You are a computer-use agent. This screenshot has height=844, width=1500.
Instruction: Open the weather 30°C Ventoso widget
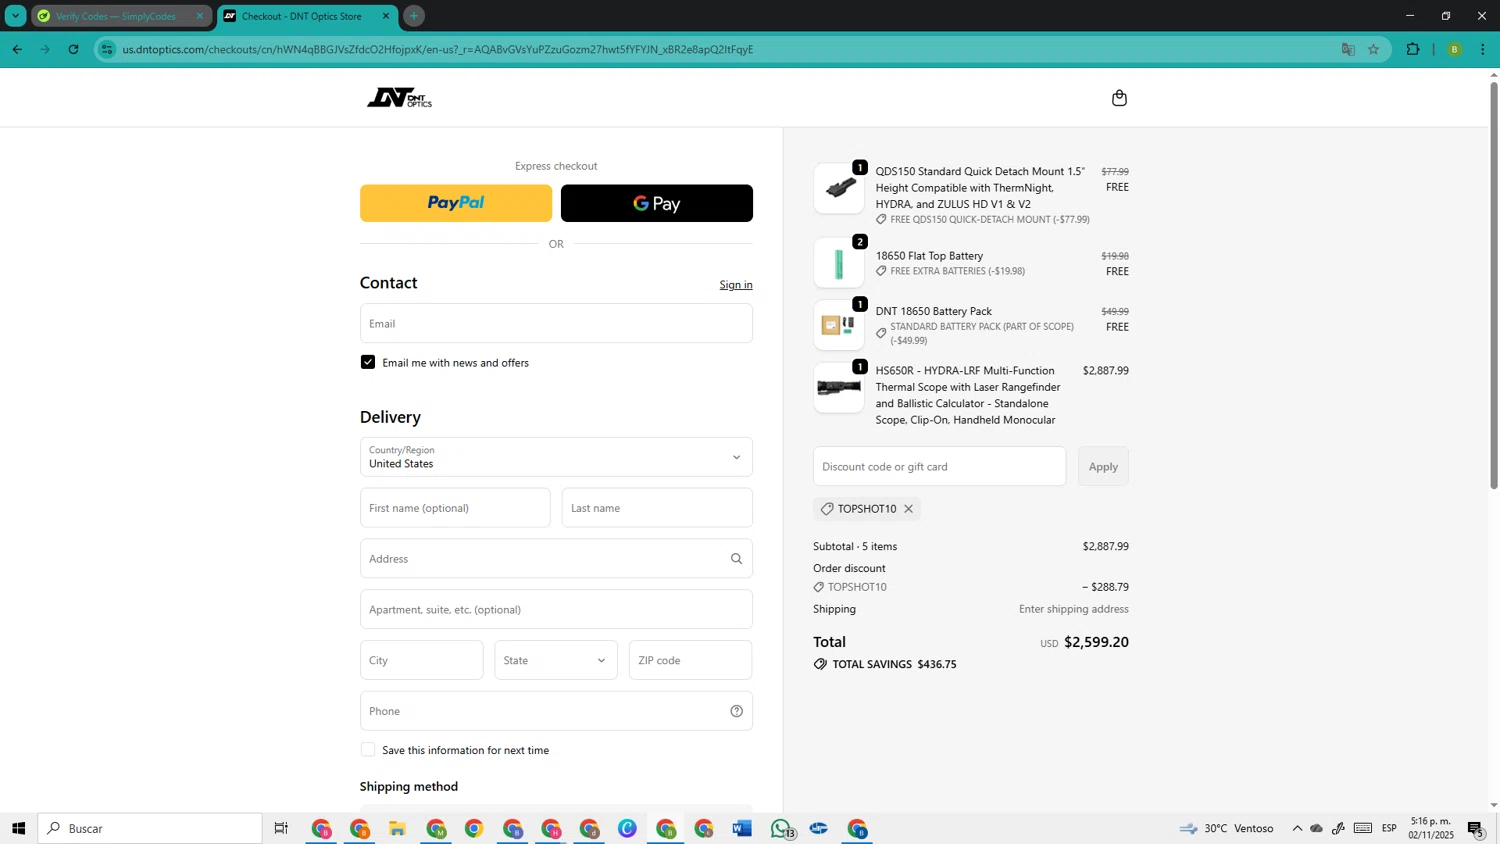[1226, 828]
